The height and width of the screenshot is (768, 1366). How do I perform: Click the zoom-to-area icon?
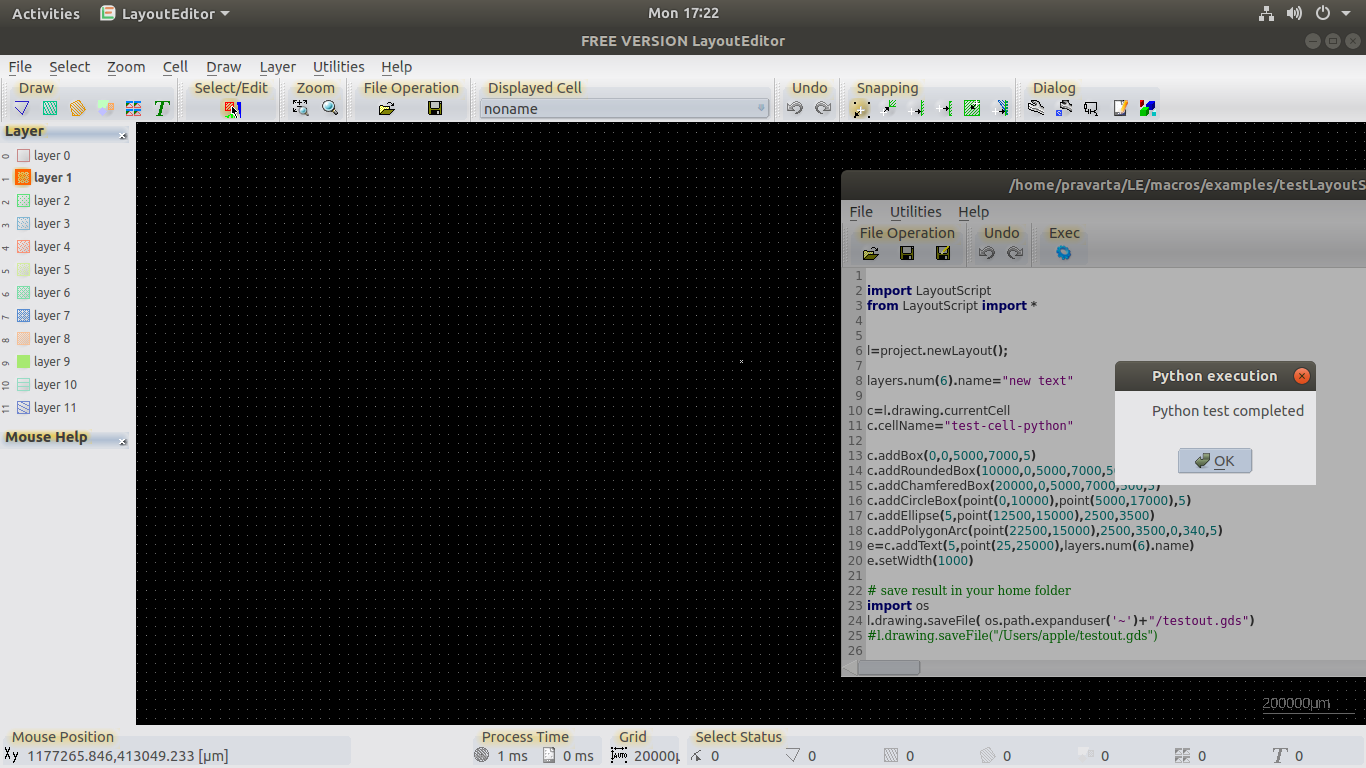301,108
